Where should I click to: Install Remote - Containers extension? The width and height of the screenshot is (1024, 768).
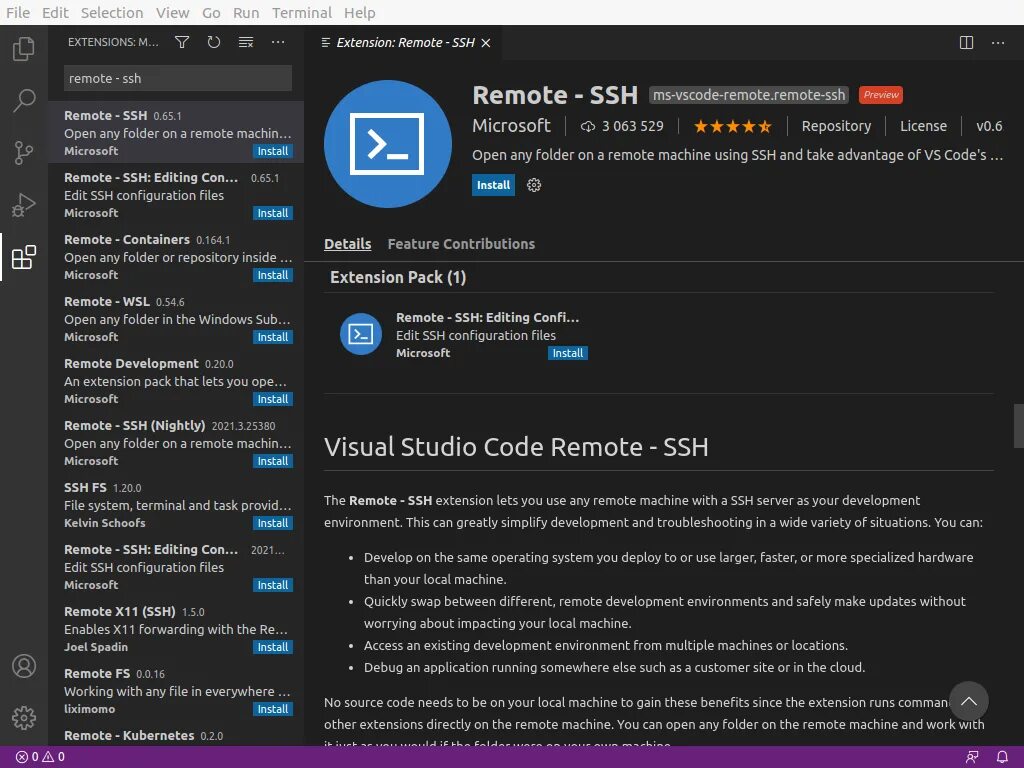pyautogui.click(x=273, y=275)
